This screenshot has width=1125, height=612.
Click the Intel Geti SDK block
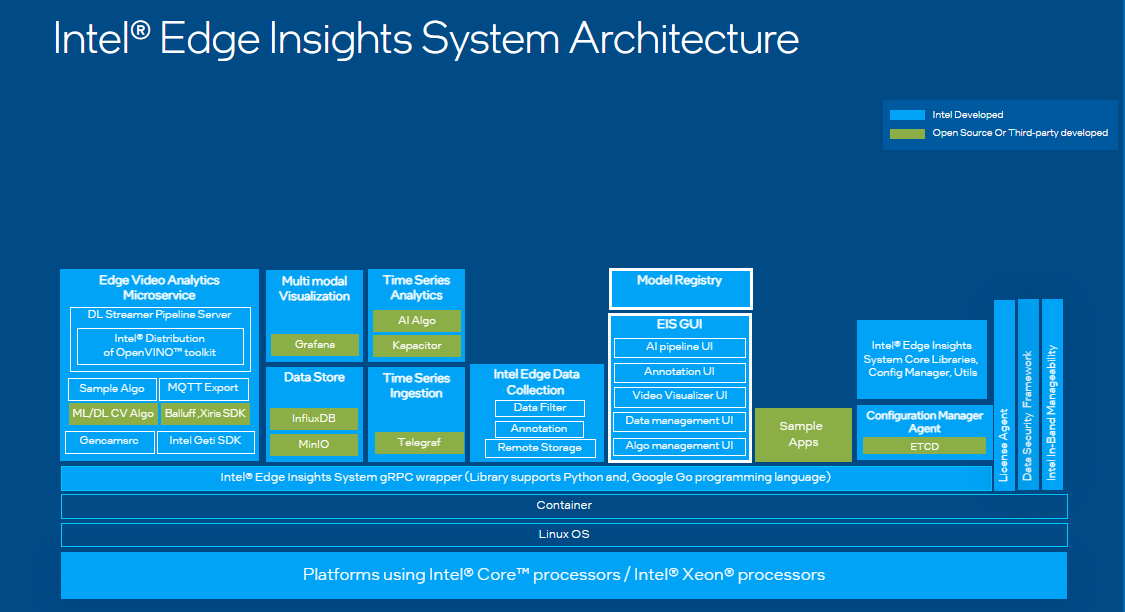pos(206,441)
